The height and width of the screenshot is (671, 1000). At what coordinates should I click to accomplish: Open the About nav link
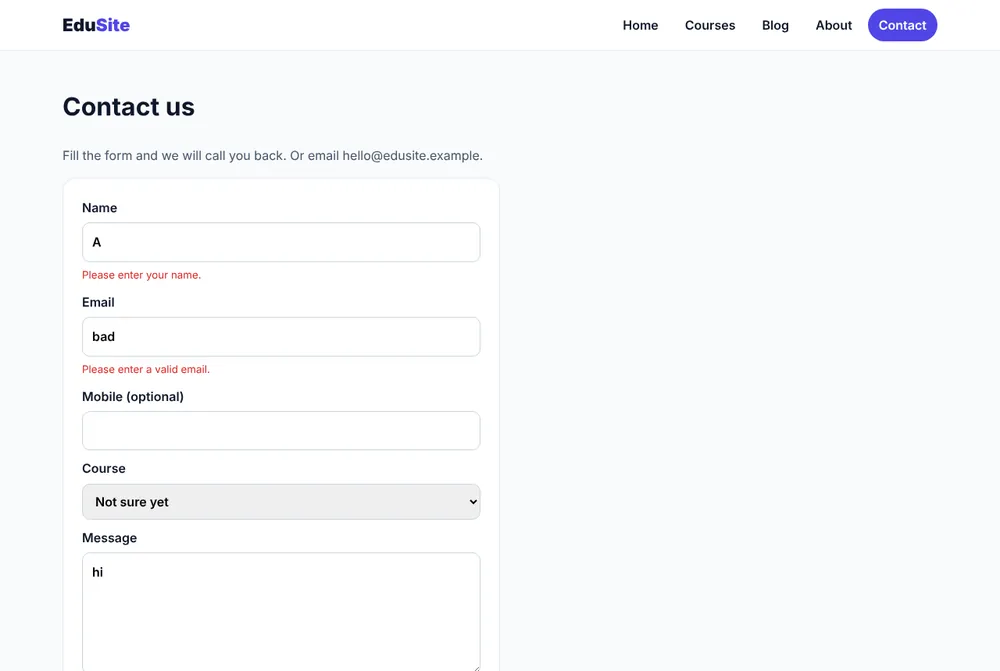(x=833, y=25)
